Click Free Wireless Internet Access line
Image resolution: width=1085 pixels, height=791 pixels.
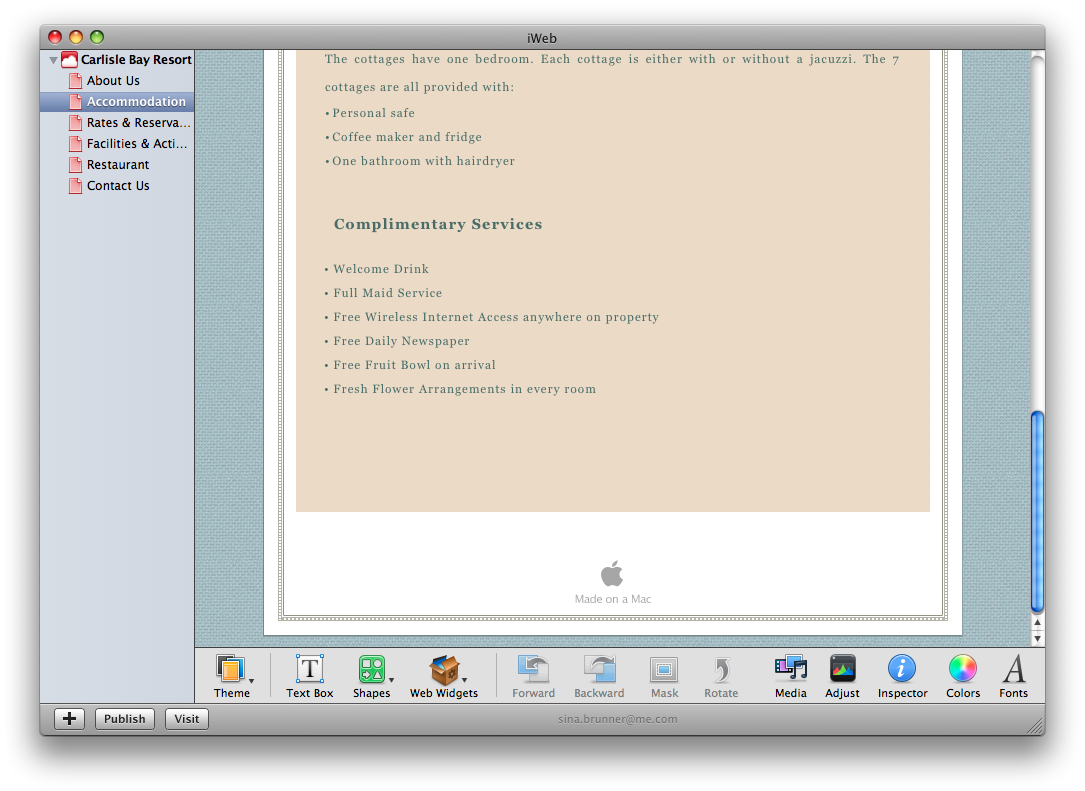[495, 317]
